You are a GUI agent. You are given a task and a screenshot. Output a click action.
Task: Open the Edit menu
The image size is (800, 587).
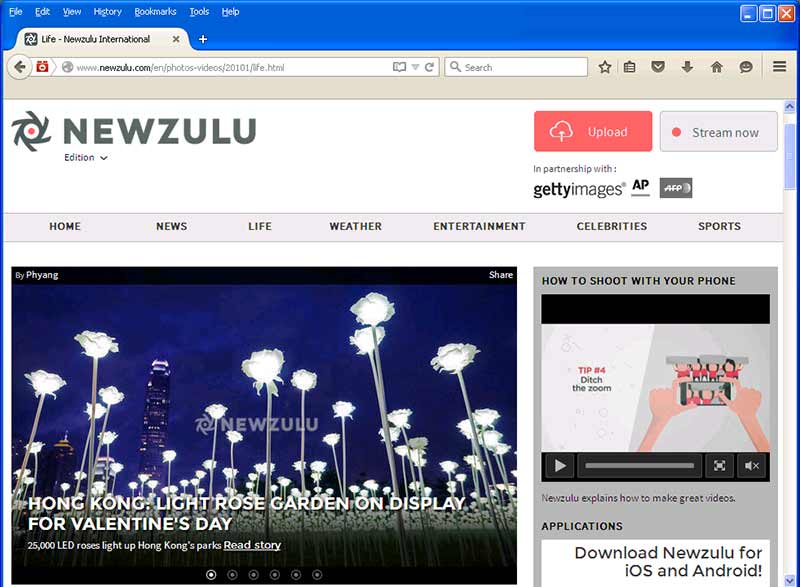pyautogui.click(x=42, y=11)
